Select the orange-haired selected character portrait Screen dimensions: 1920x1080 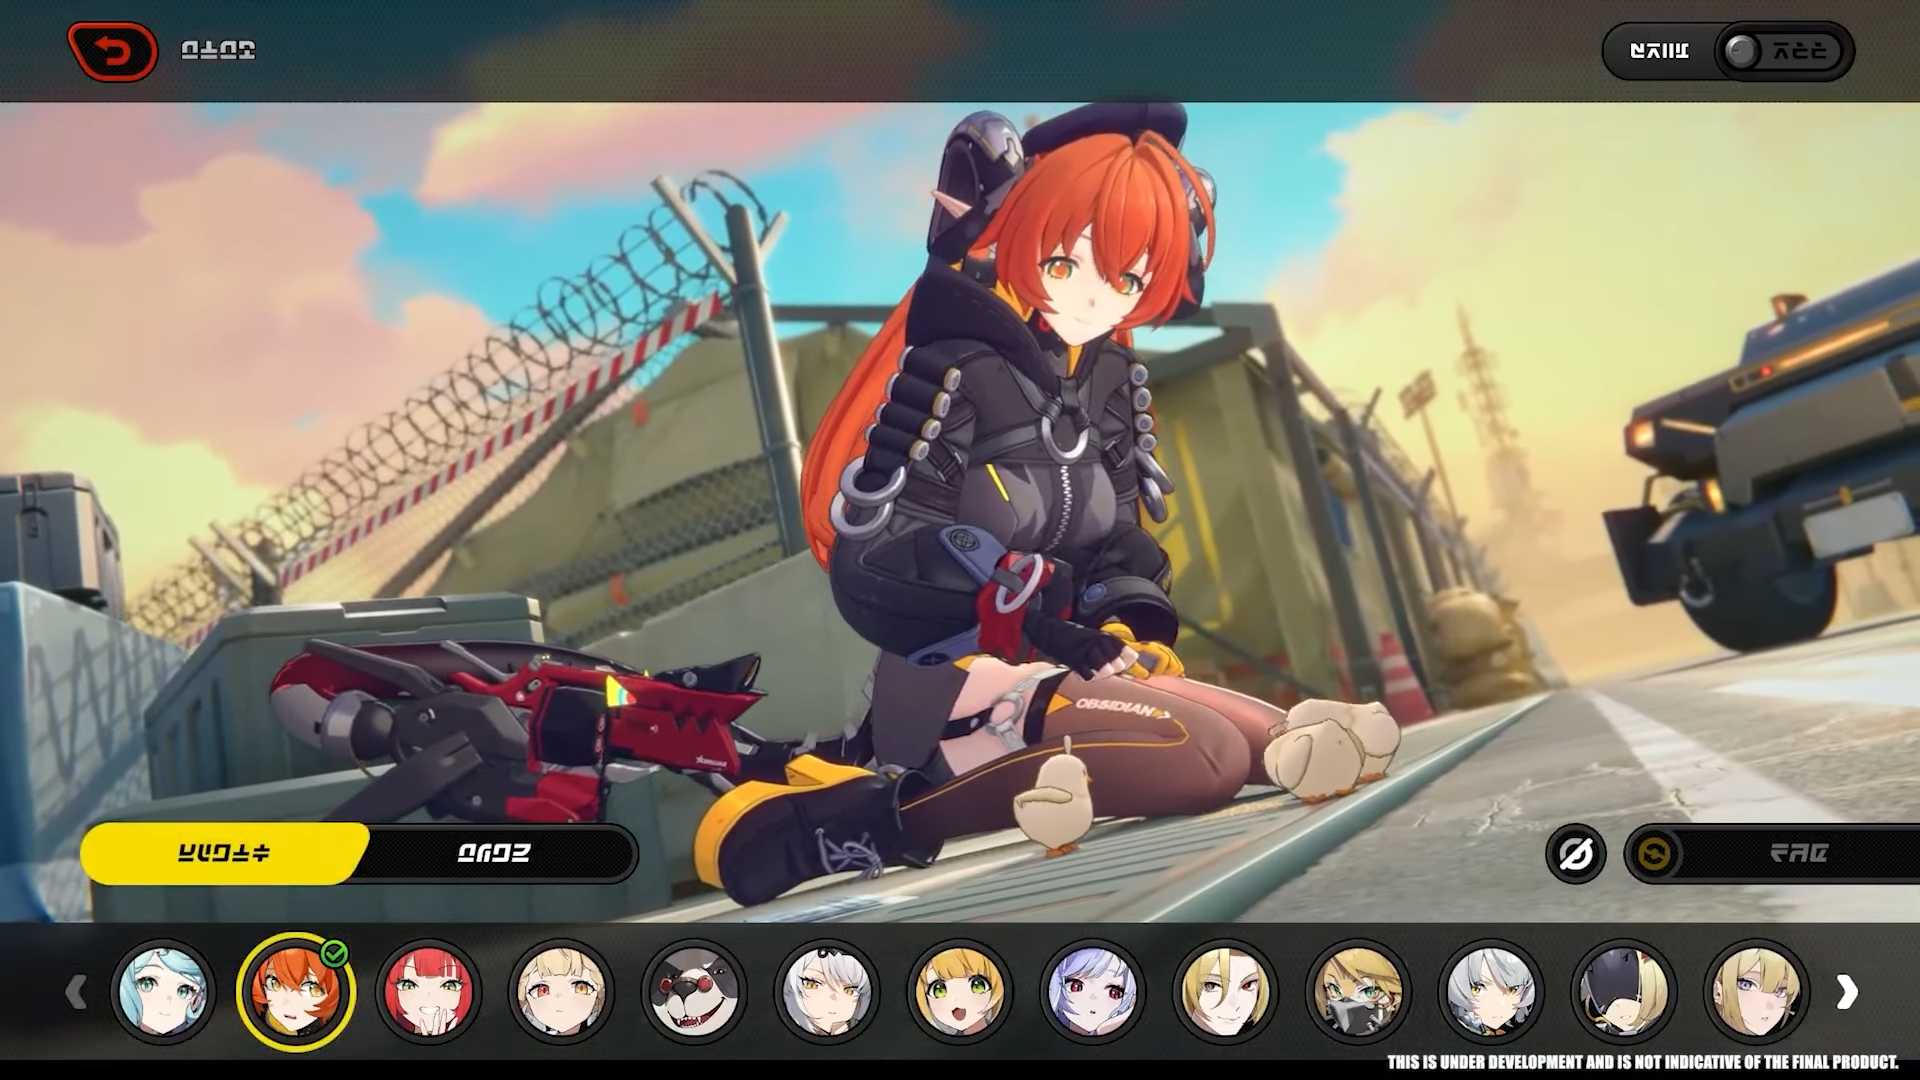tap(295, 991)
